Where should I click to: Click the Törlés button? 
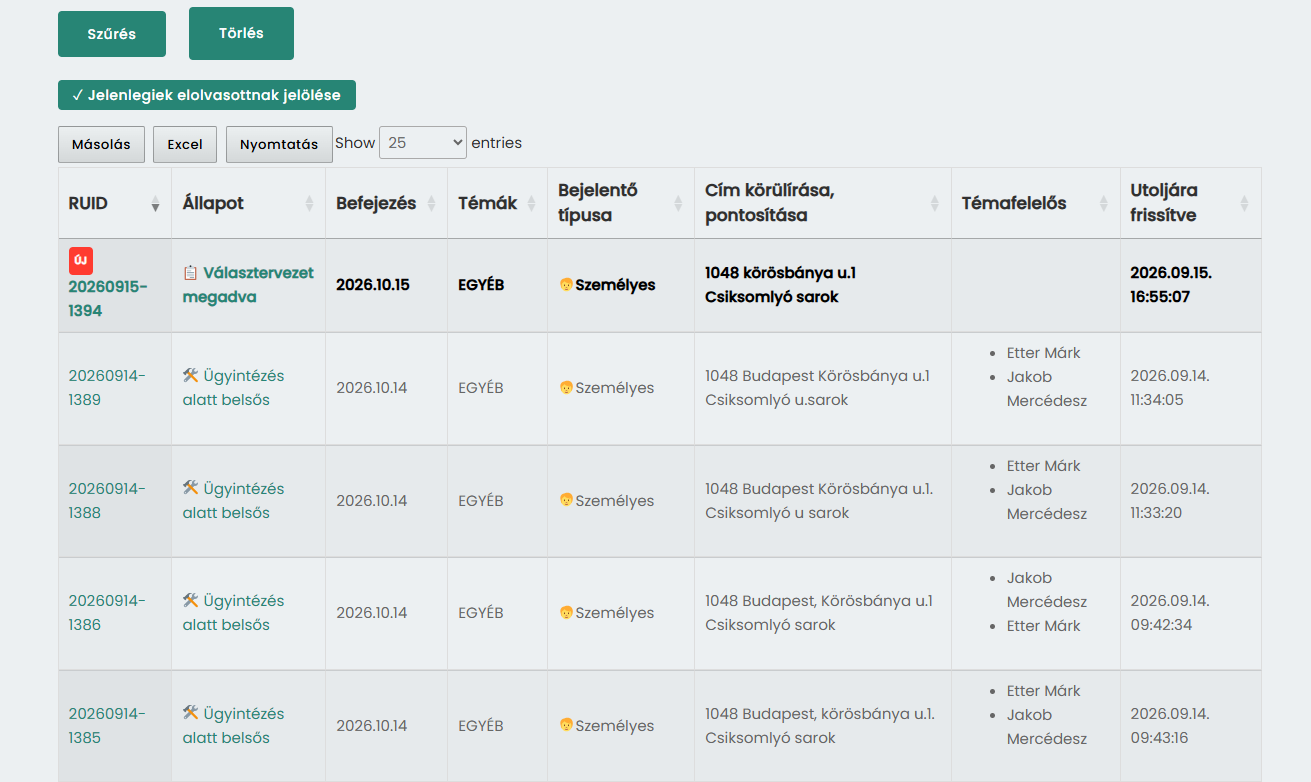click(241, 33)
